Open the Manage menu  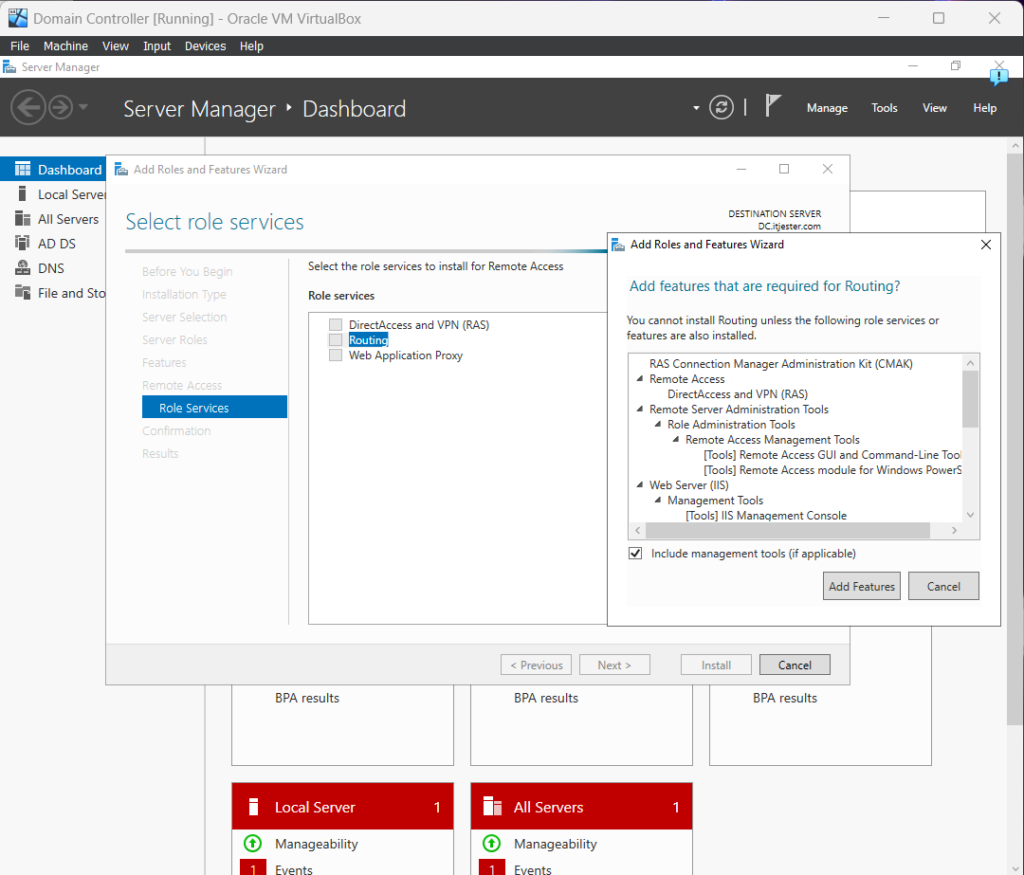[x=827, y=108]
